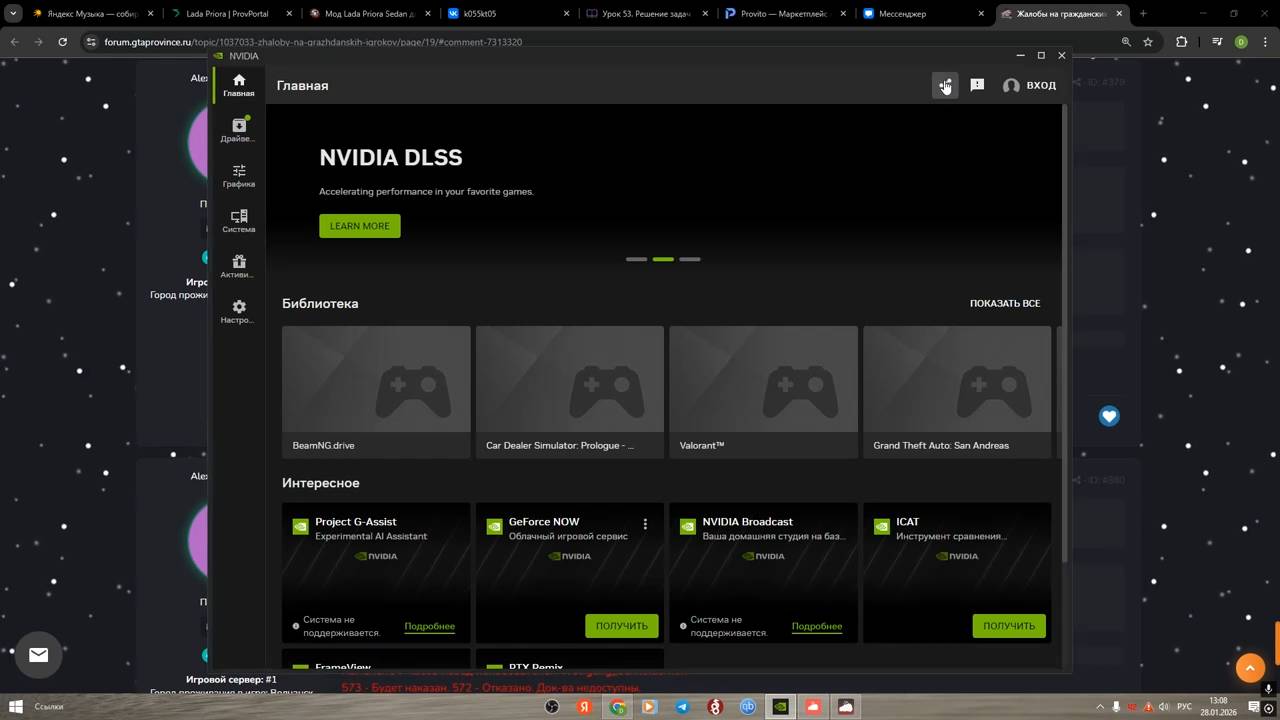Screen dimensions: 1280x720
Task: Bookmark this page with the star icon
Action: click(x=1148, y=42)
